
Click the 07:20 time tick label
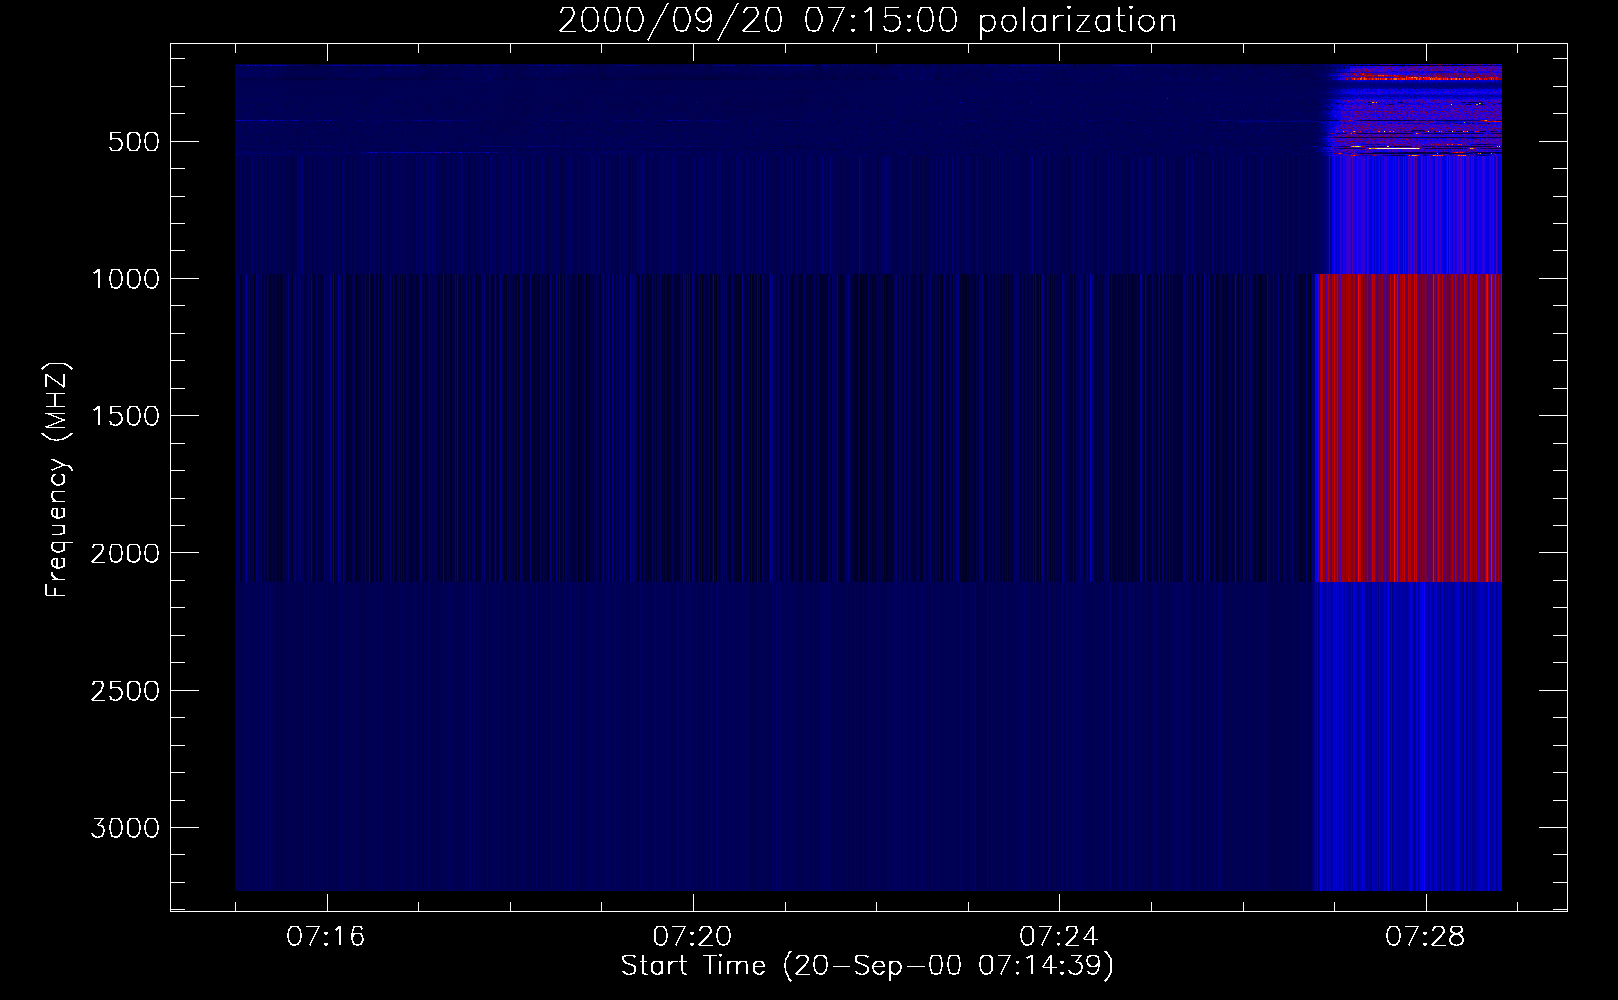692,936
